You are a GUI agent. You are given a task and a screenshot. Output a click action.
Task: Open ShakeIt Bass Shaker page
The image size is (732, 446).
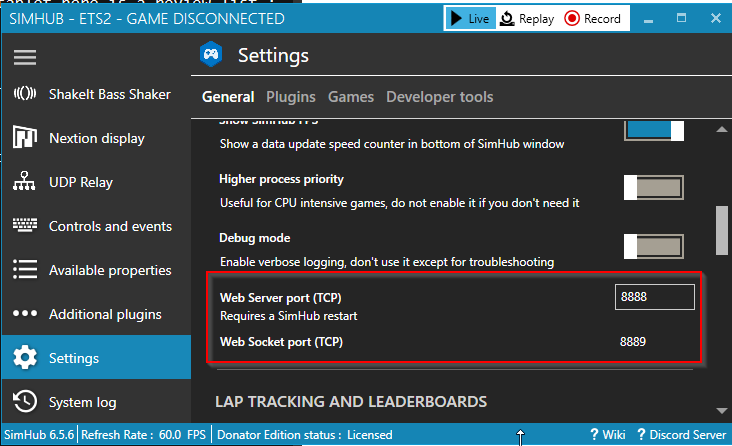96,94
